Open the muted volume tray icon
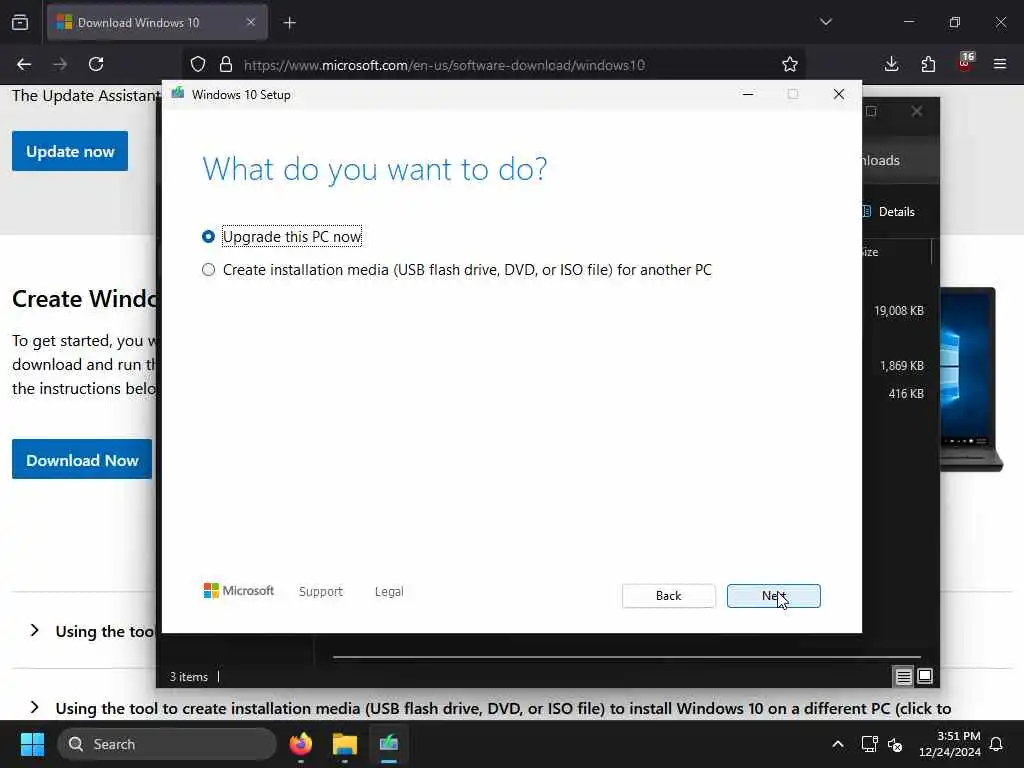The width and height of the screenshot is (1024, 768). coord(895,744)
